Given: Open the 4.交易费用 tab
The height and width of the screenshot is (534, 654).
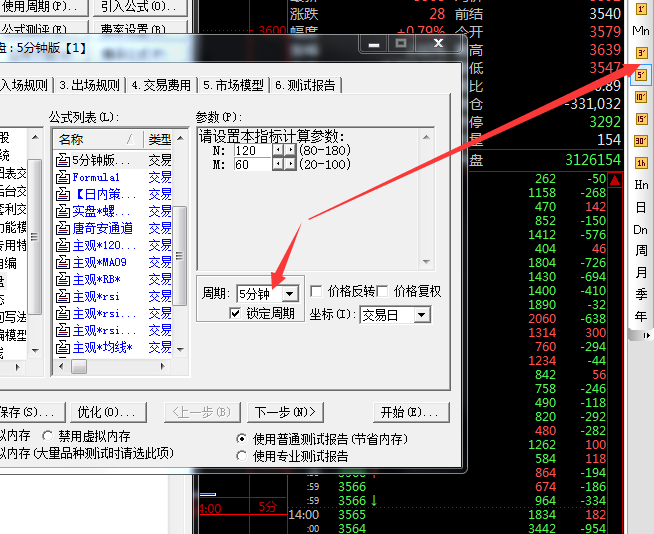Looking at the screenshot, I should tap(161, 85).
